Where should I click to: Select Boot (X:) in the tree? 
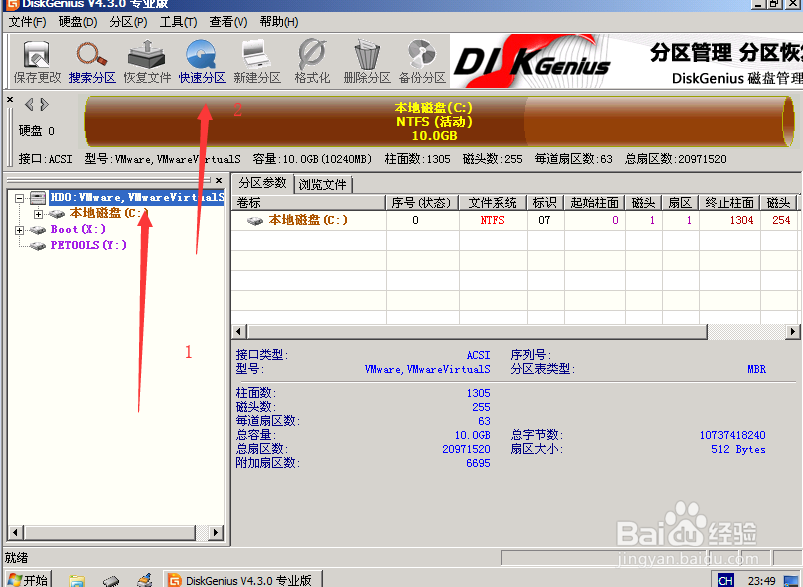(x=78, y=229)
